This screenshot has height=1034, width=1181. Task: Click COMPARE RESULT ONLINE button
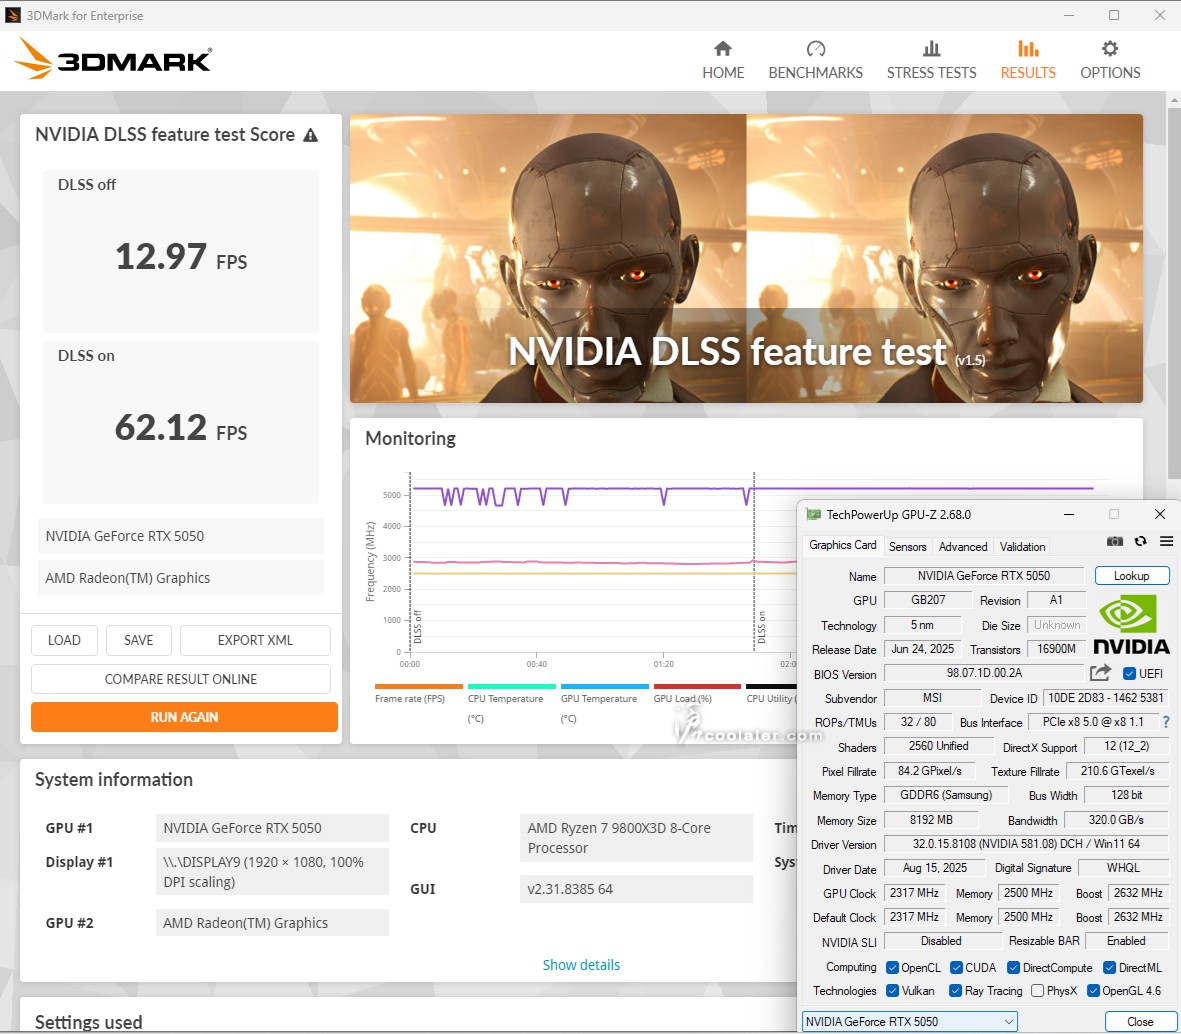(181, 679)
